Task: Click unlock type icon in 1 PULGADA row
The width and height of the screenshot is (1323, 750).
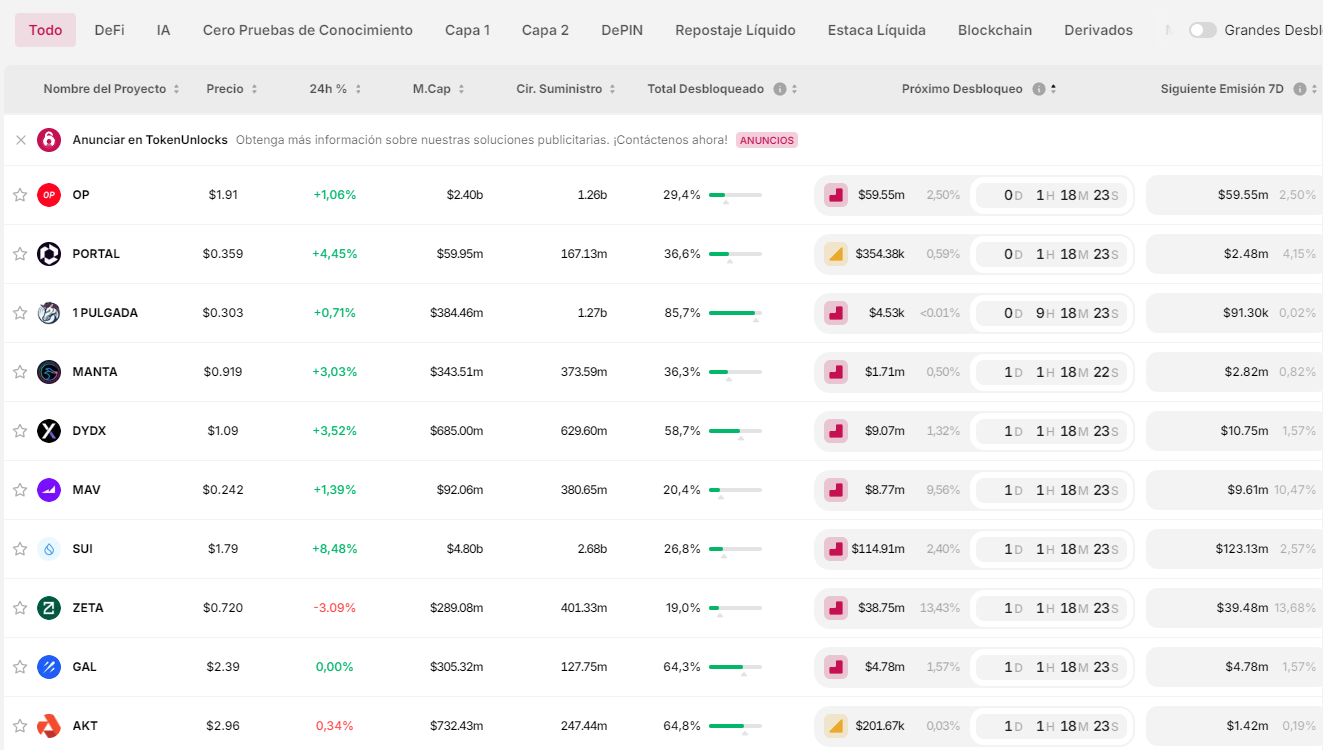Action: (x=836, y=313)
